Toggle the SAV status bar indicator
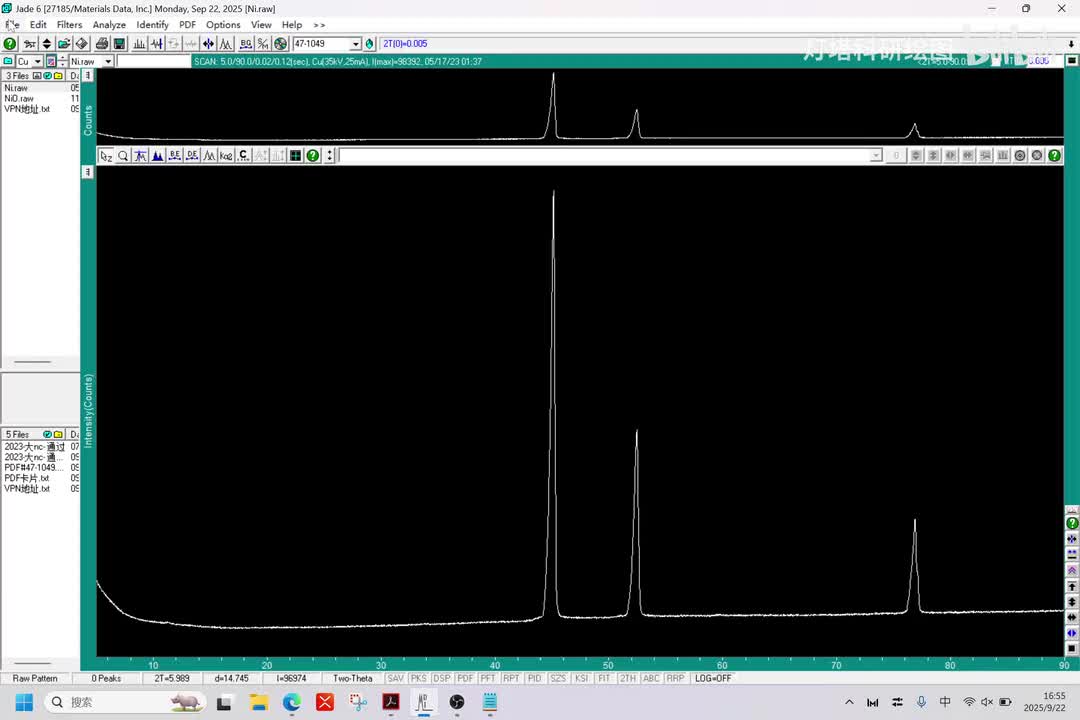Viewport: 1080px width, 720px height. 395,679
